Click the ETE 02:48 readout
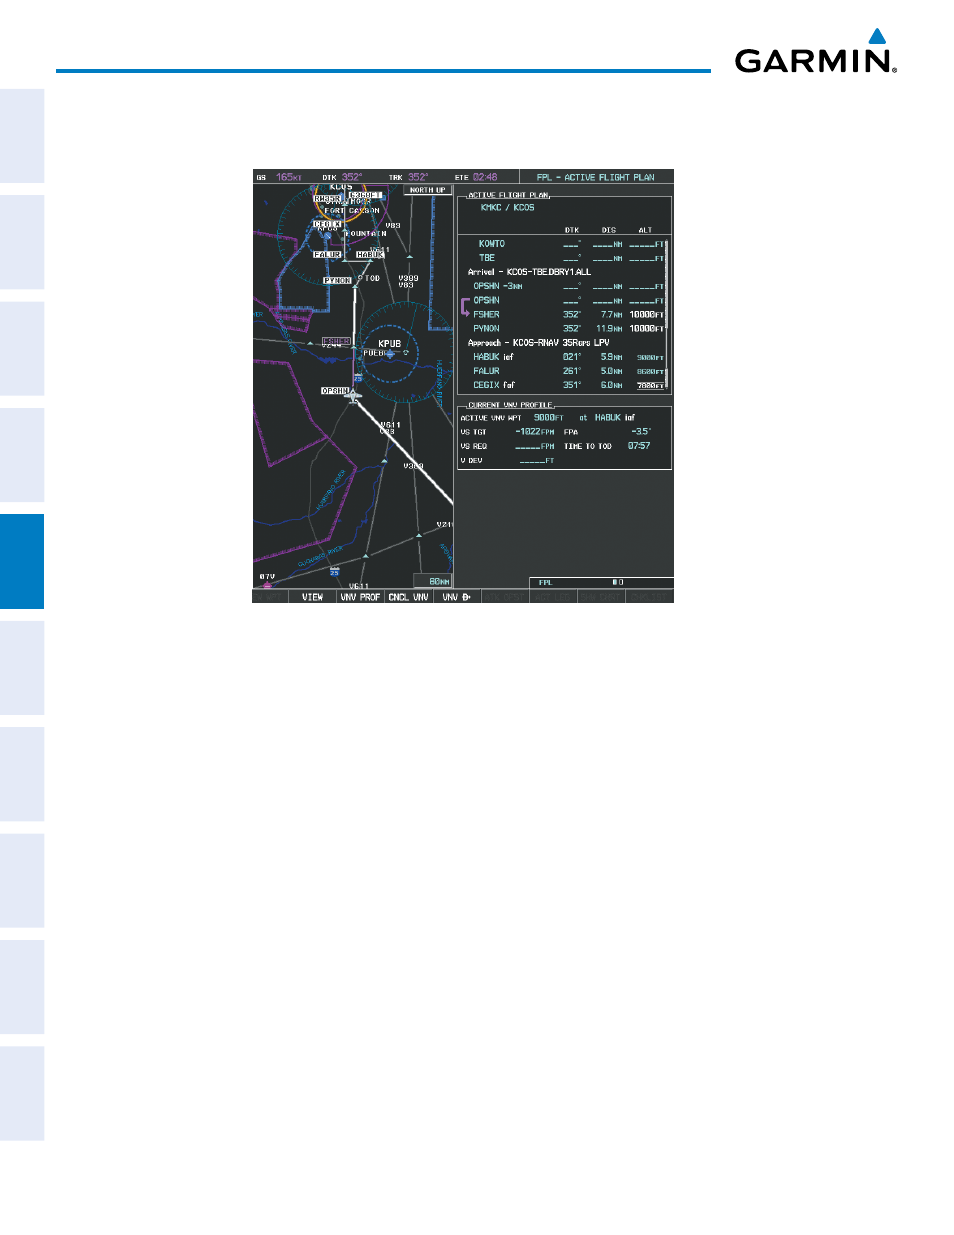 point(485,177)
